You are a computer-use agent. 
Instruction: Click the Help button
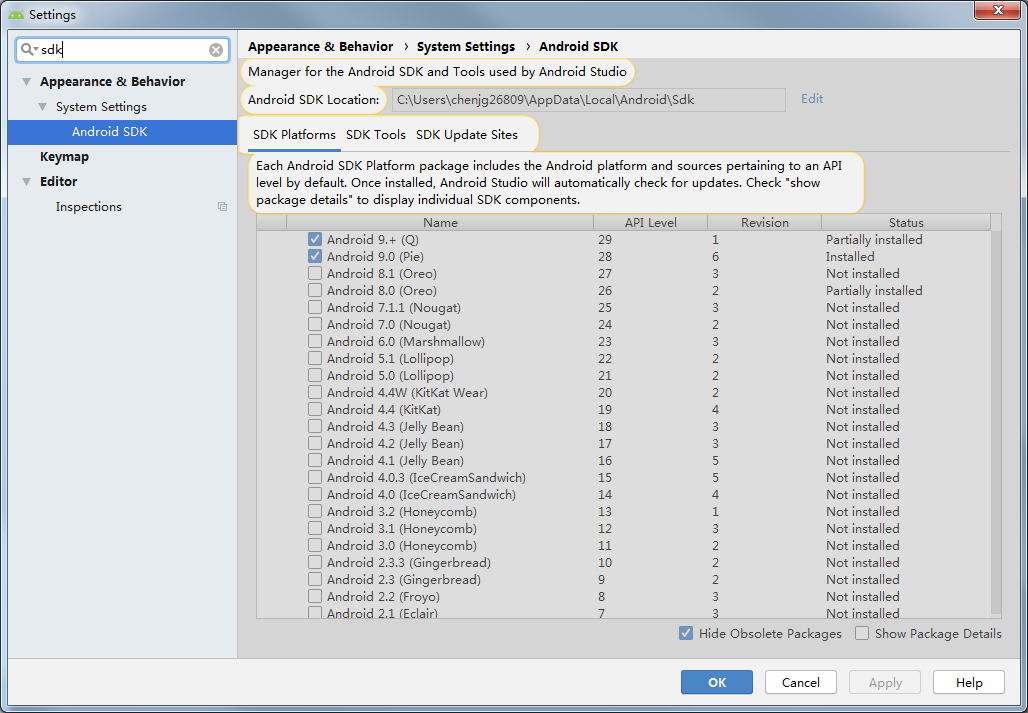coord(969,682)
